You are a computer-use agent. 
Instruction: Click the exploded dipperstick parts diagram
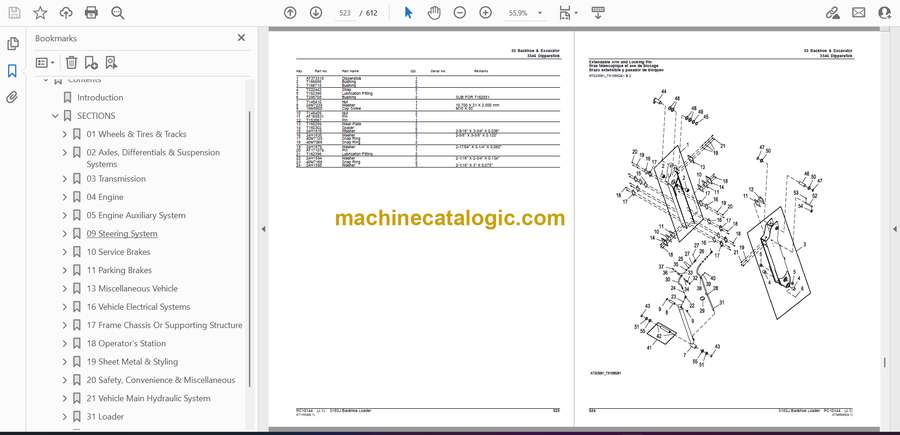725,227
